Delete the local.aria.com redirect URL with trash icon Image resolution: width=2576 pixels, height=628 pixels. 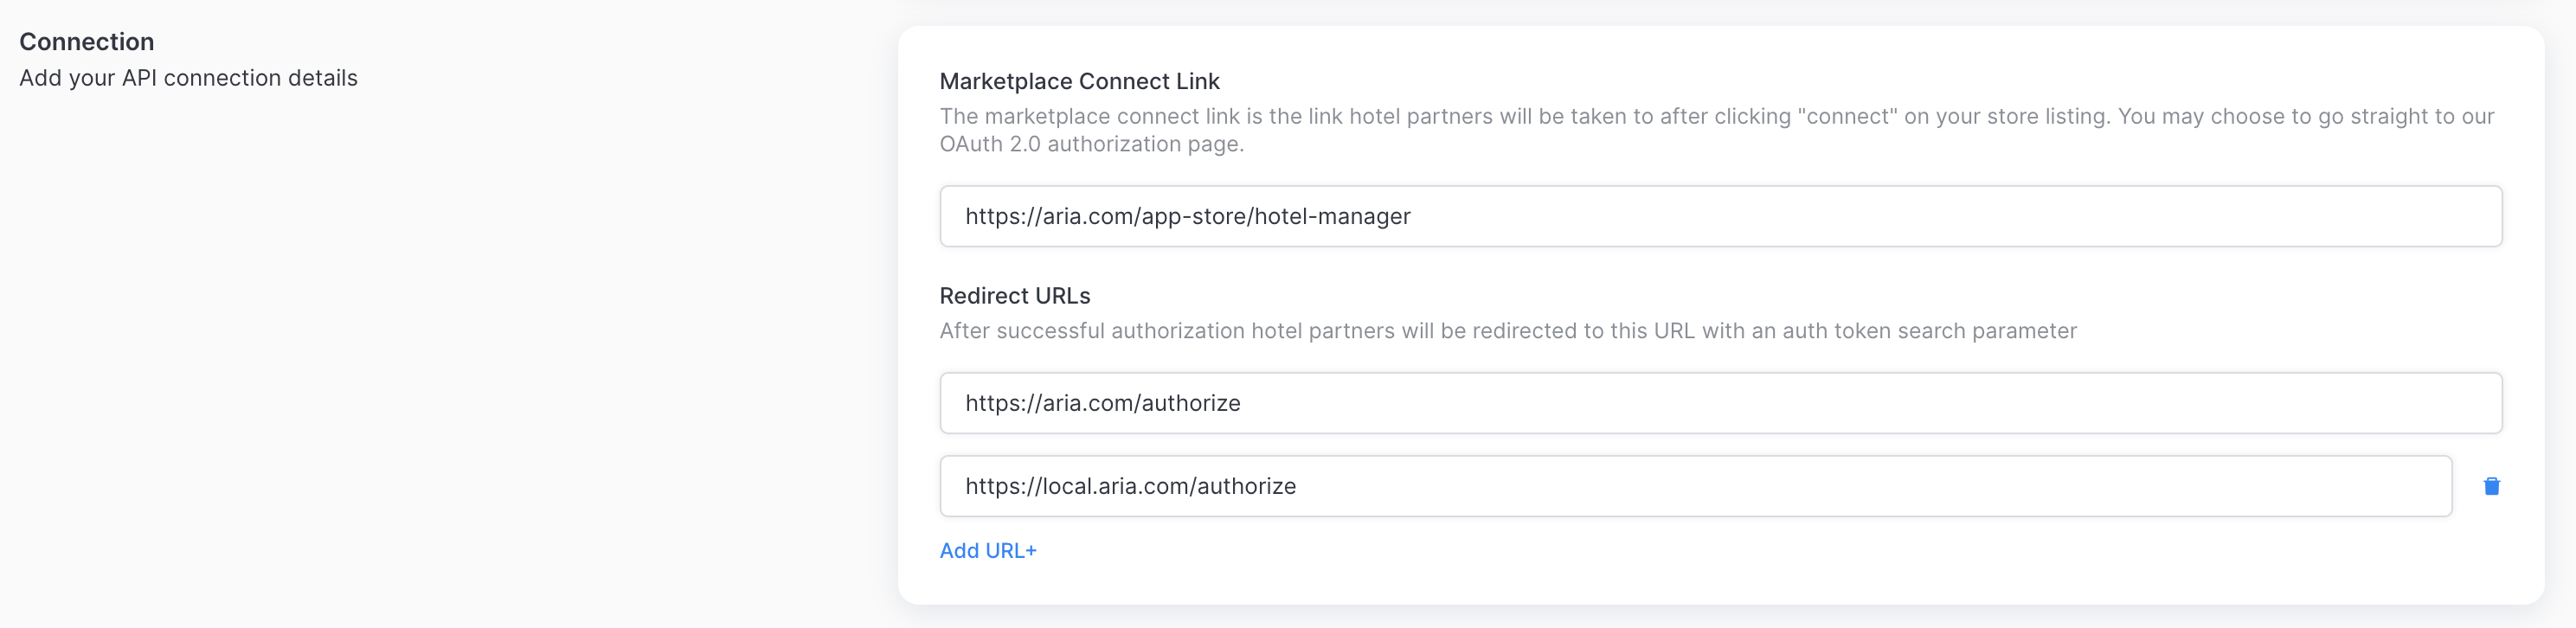point(2491,486)
